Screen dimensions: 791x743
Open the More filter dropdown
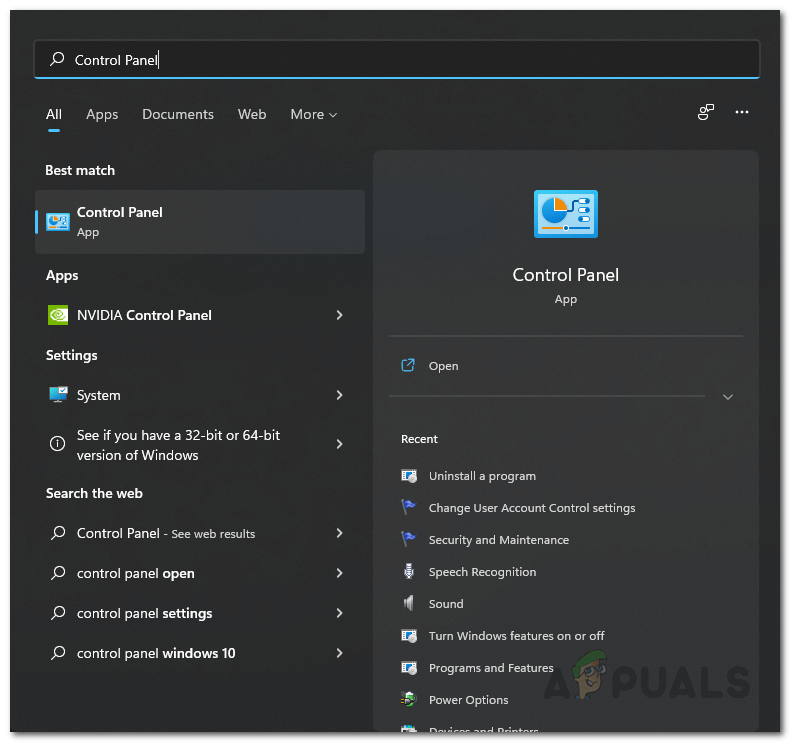pos(313,115)
